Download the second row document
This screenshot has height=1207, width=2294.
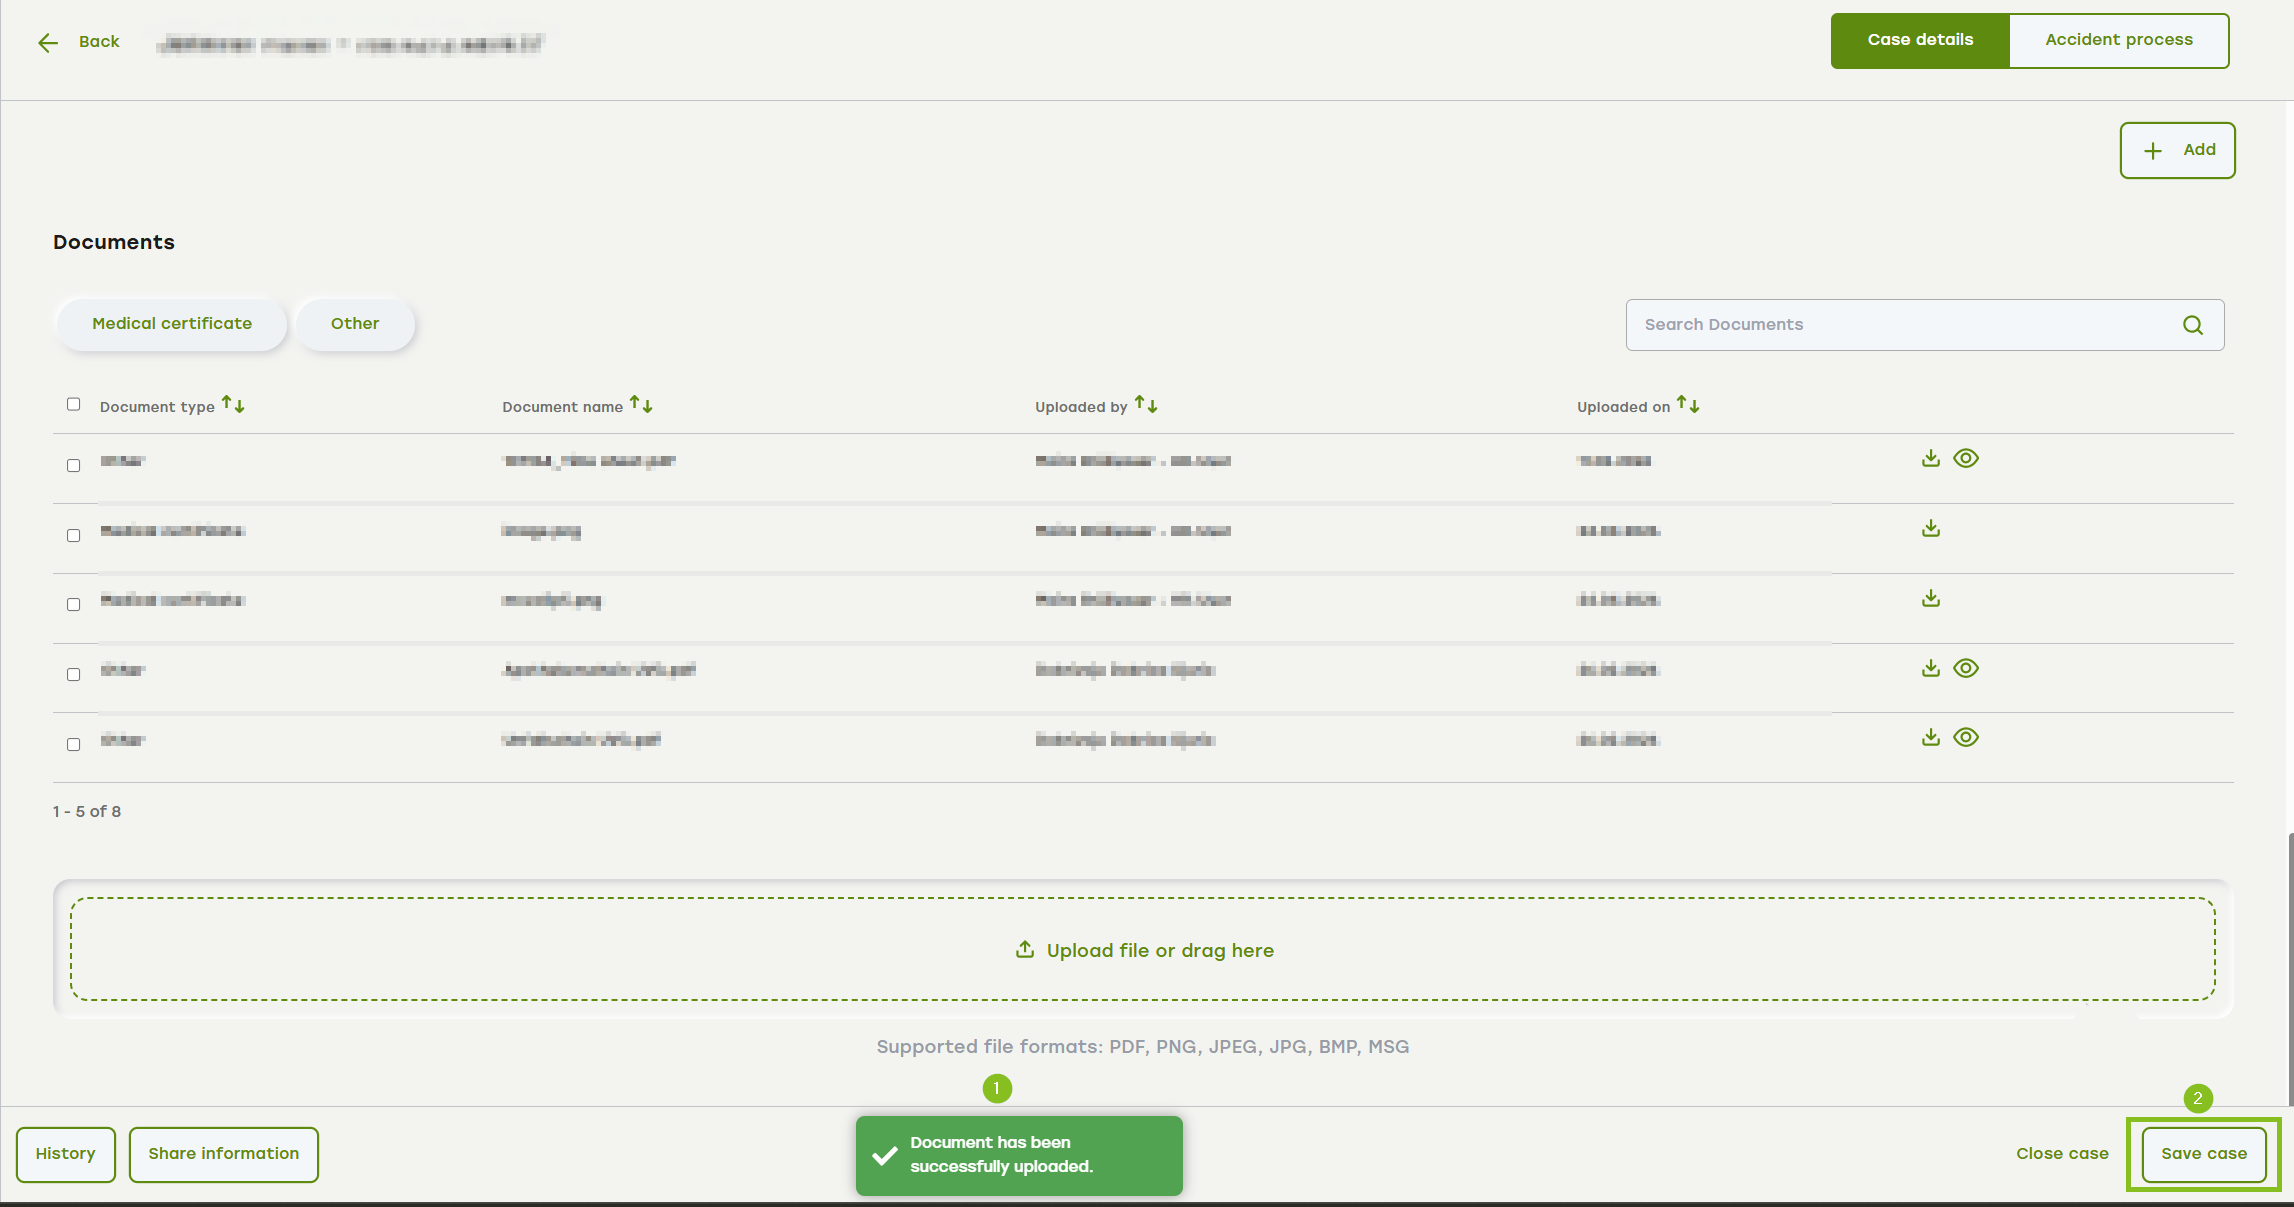point(1930,528)
